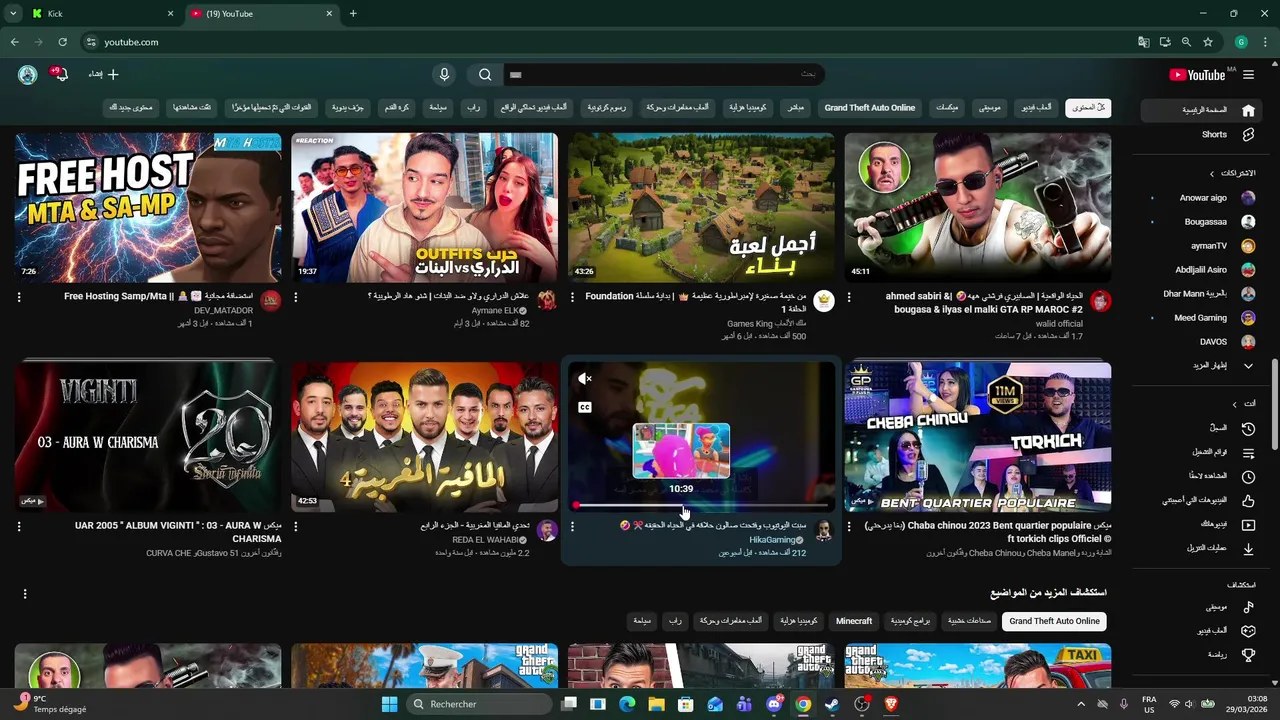Viewport: 1280px width, 720px height.
Task: Reload the page with the browser refresh button
Action: 62,42
